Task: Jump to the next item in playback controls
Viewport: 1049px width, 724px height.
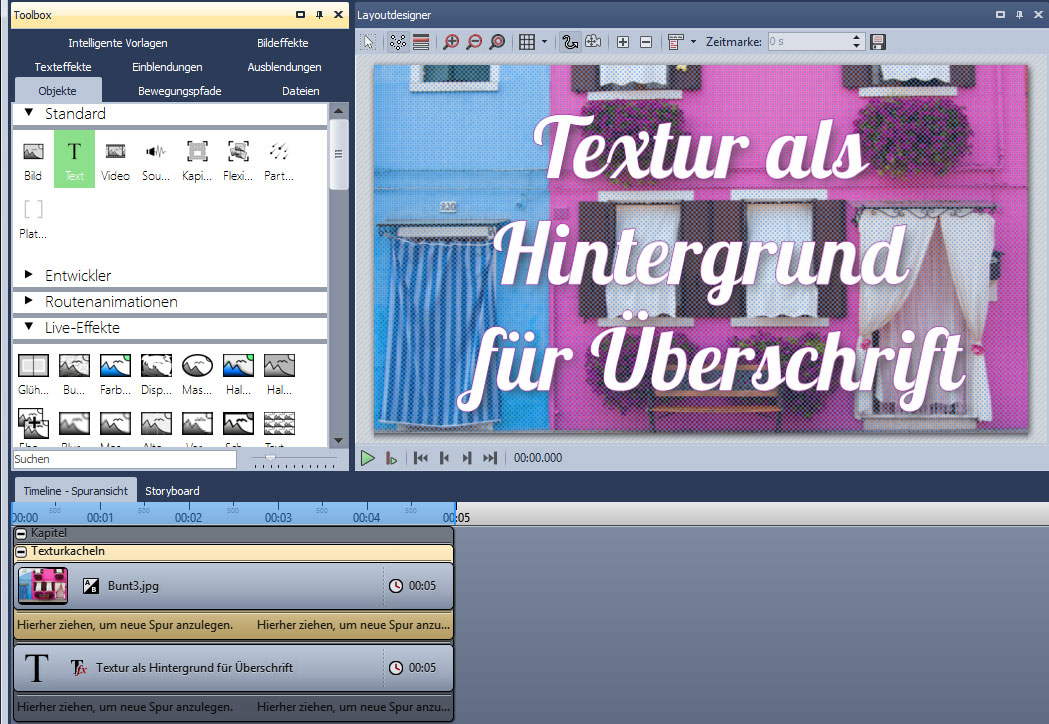Action: pyautogui.click(x=467, y=458)
